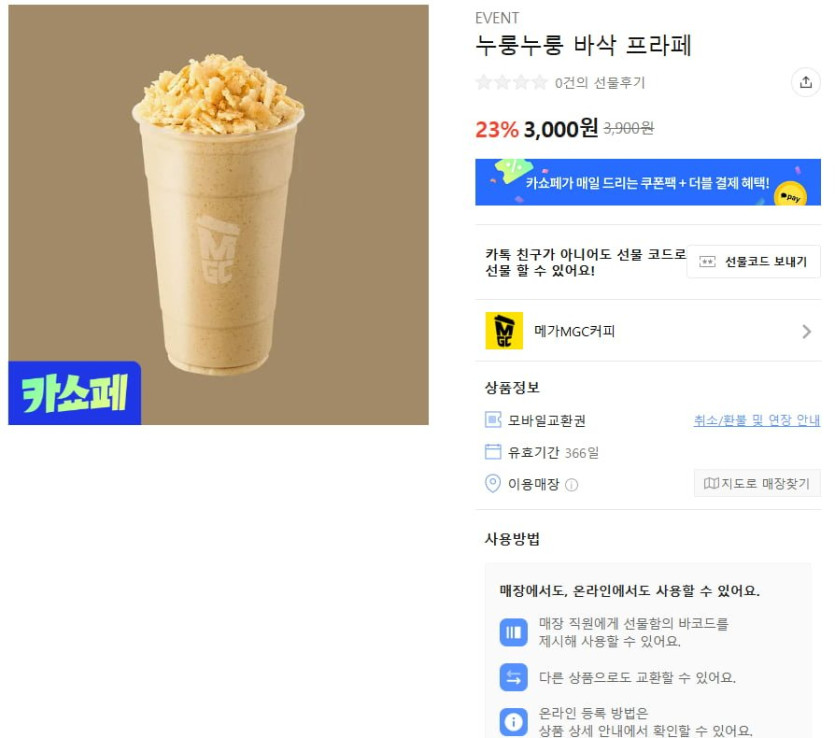Click the 선물코드 보내기 button
This screenshot has height=738, width=835.
click(x=754, y=261)
